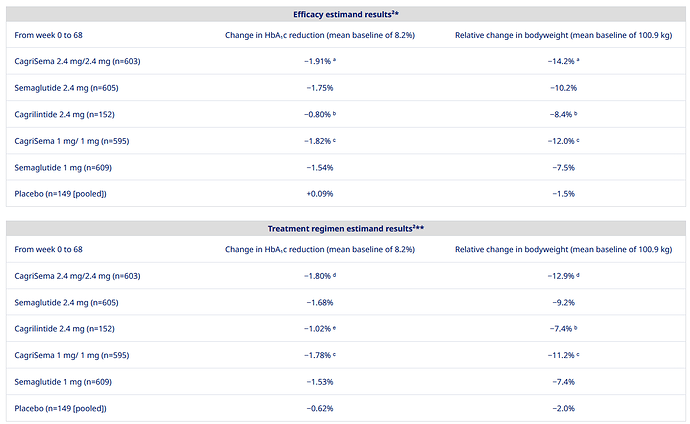This screenshot has width=690, height=424.
Task: Select CagriSema 2.4 mg/2.4 mg row in efficacy table
Action: tap(346, 61)
